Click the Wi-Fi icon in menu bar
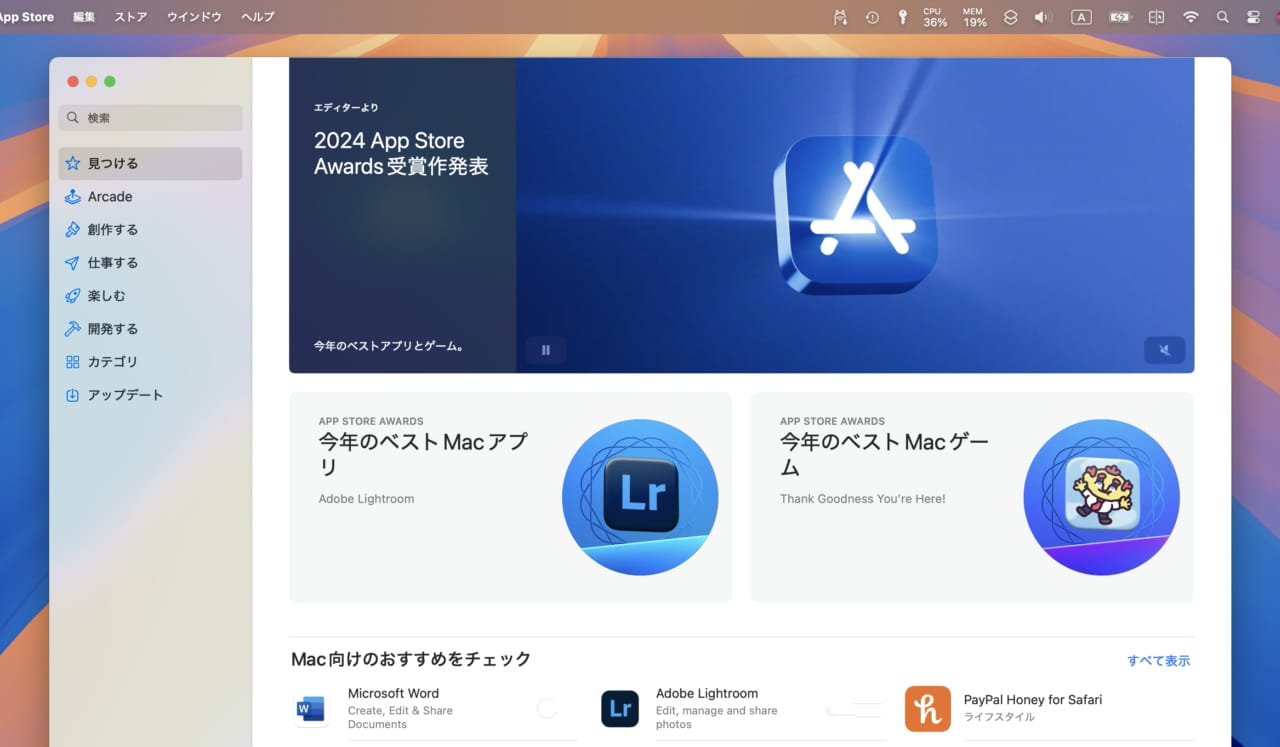 [x=1190, y=17]
